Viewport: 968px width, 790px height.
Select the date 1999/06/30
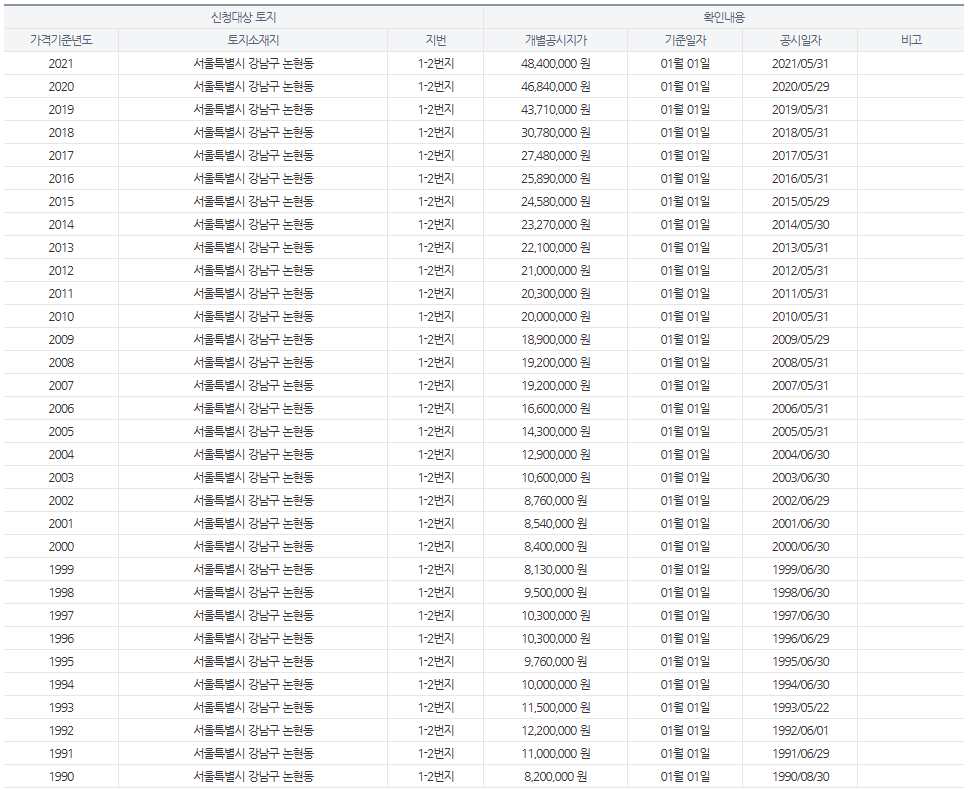pyautogui.click(x=800, y=569)
